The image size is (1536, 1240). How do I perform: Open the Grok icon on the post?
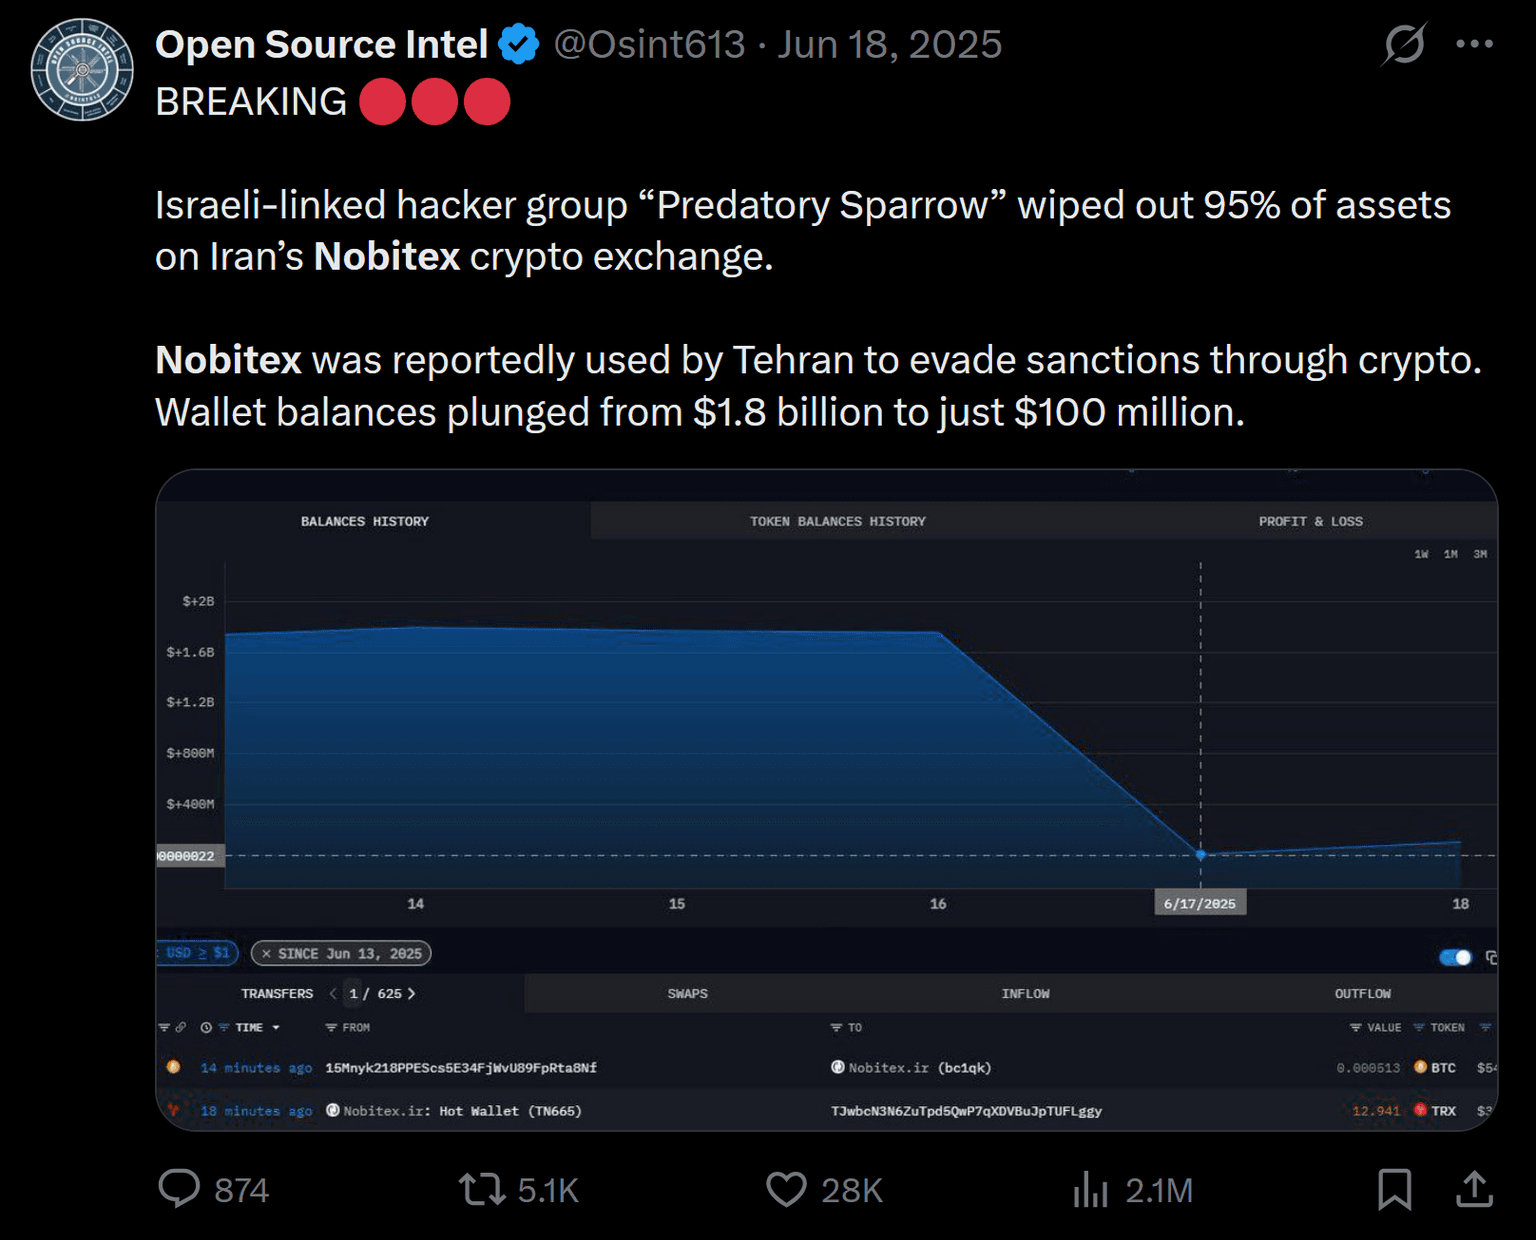pos(1404,44)
